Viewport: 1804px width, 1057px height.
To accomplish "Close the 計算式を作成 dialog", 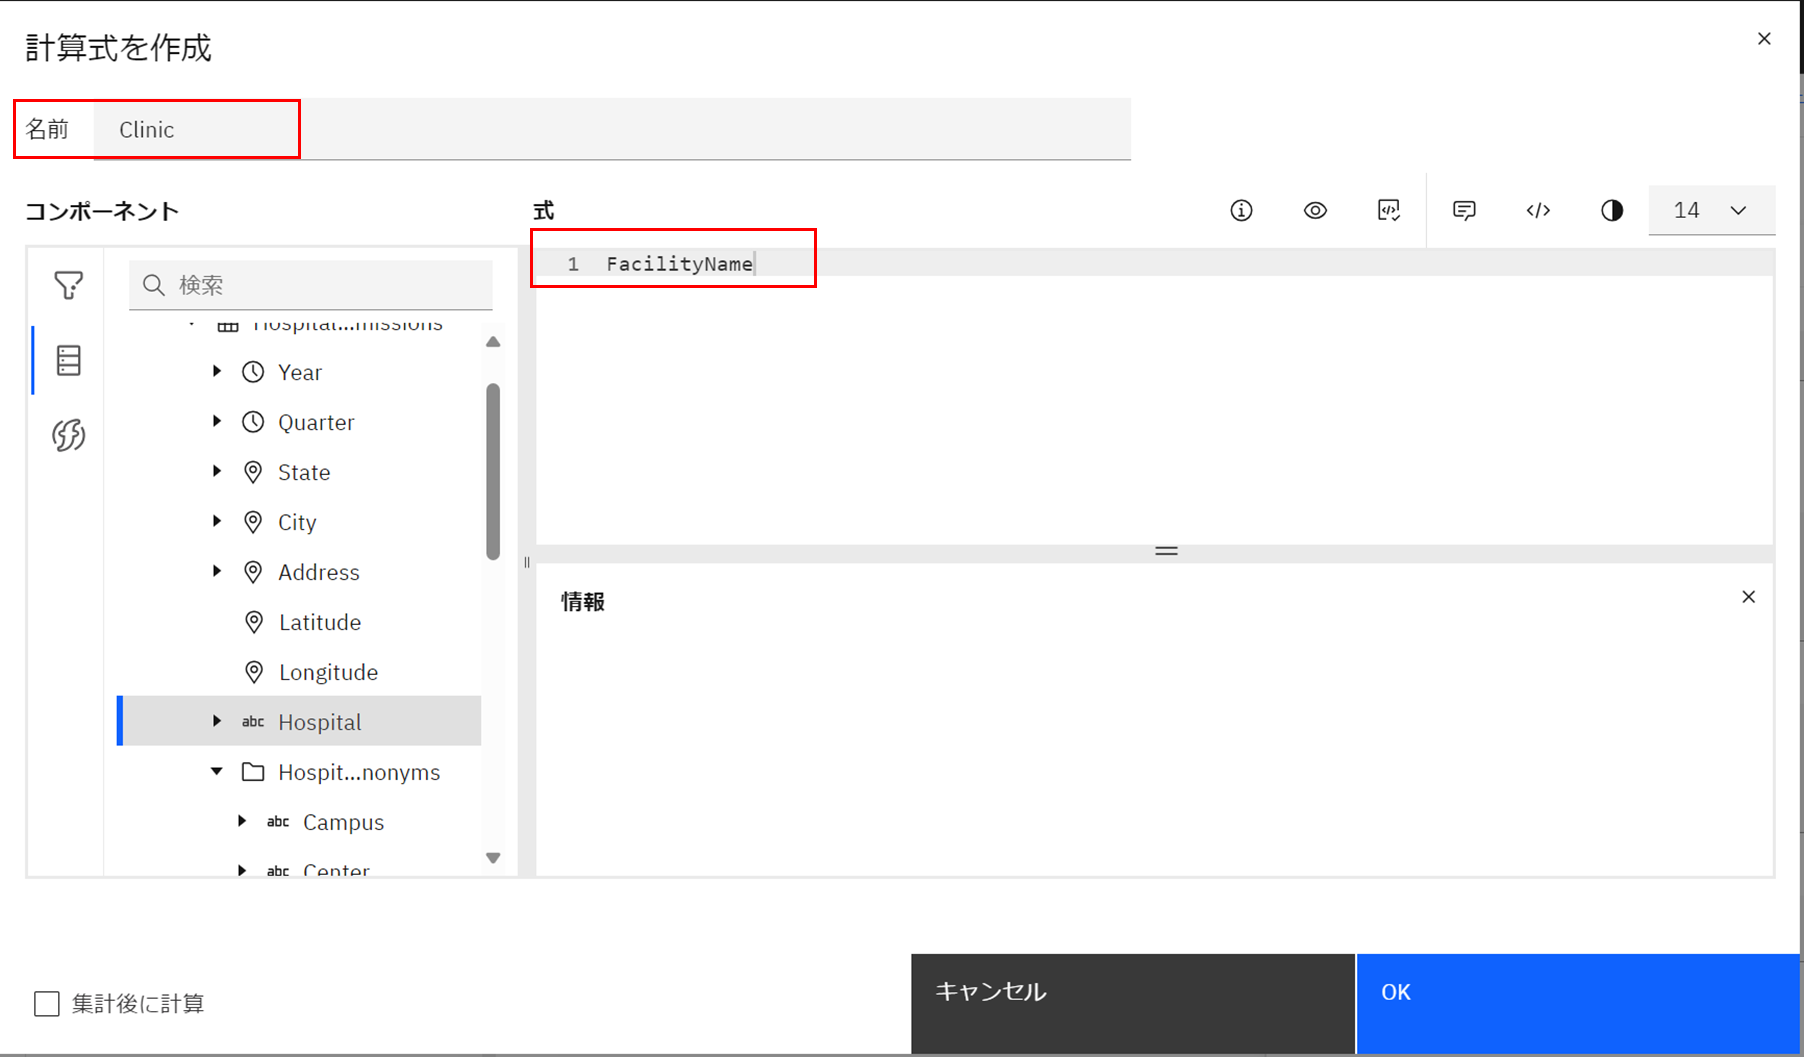I will click(1764, 39).
